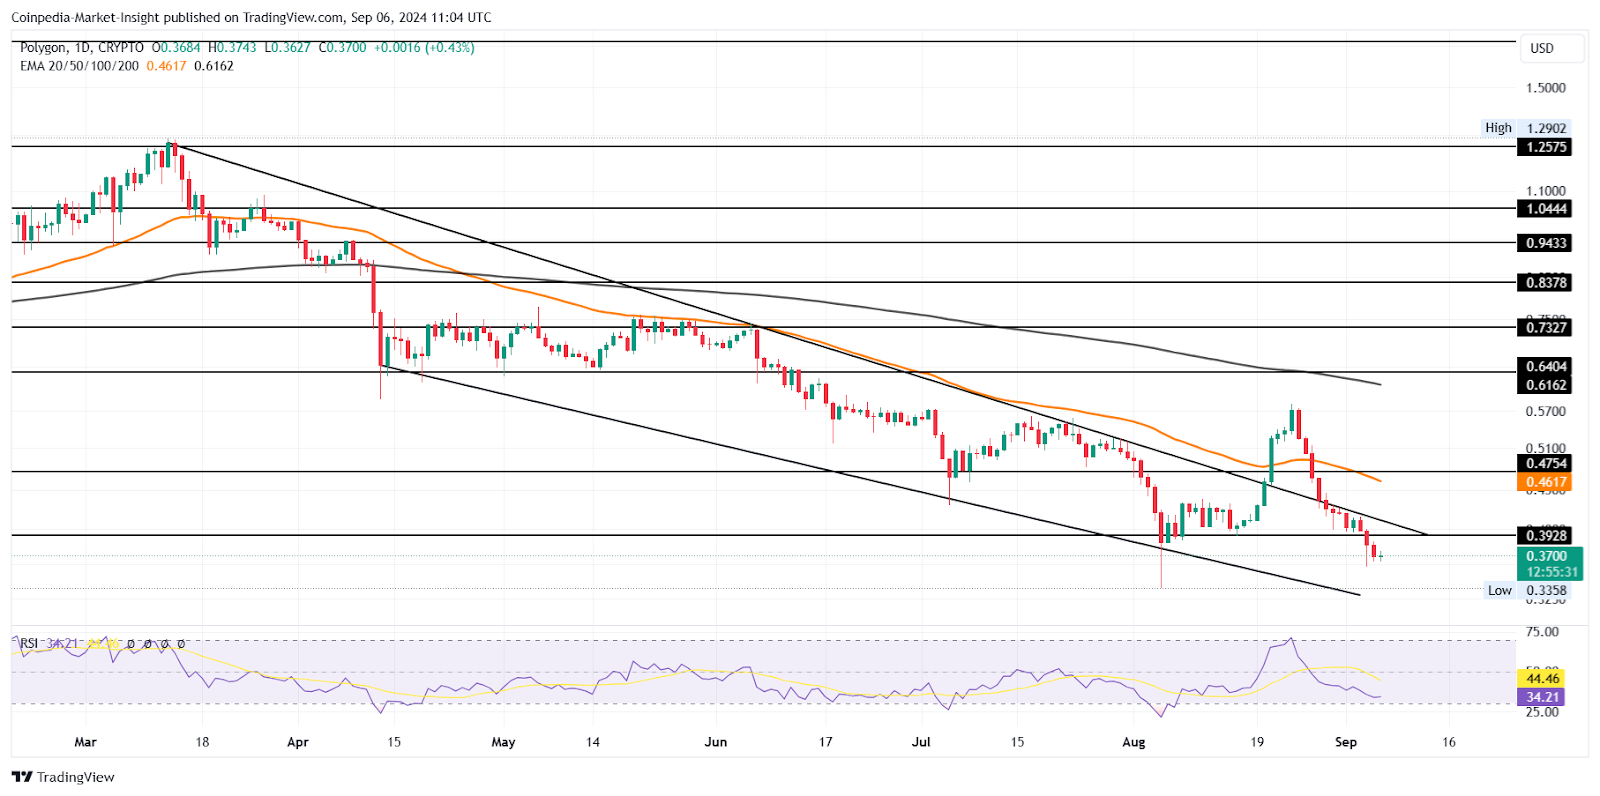The image size is (1600, 796).
Task: Click the 1.5000 price axis tick
Action: point(1545,88)
